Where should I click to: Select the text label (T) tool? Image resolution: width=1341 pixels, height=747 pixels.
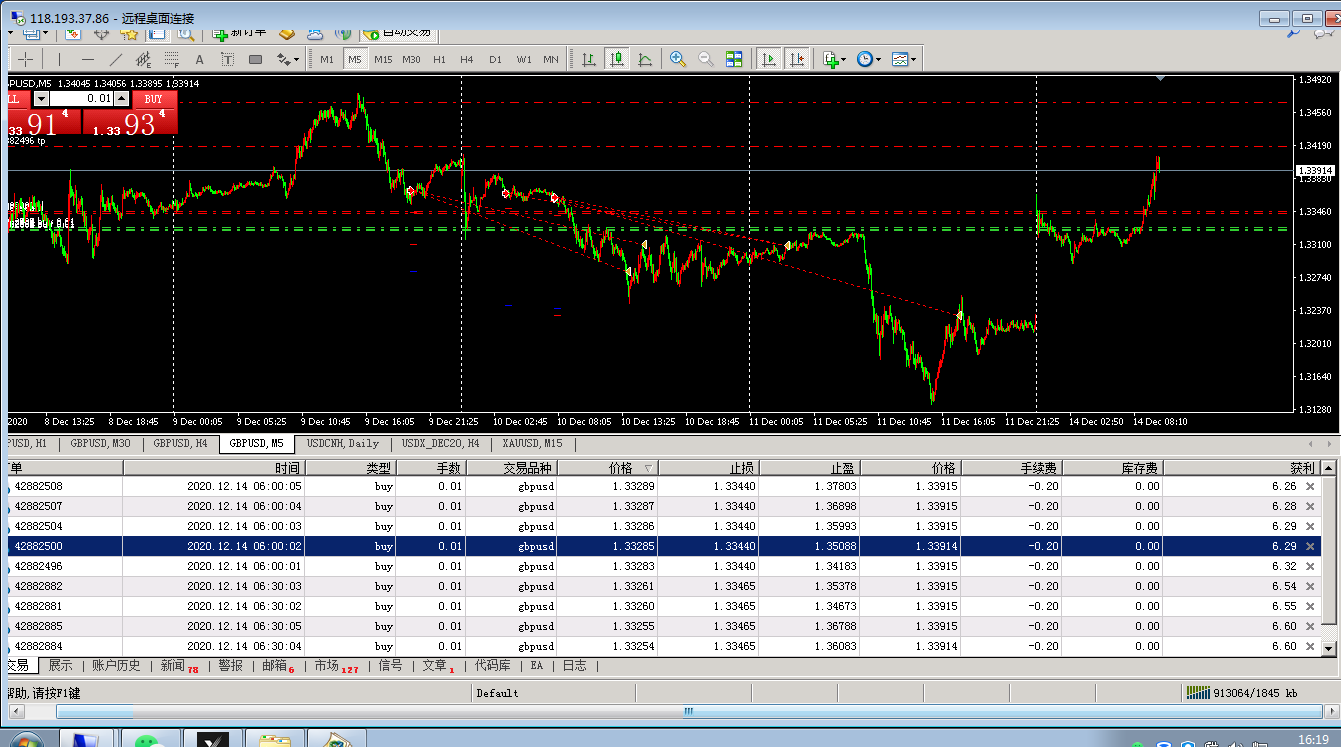(x=227, y=59)
